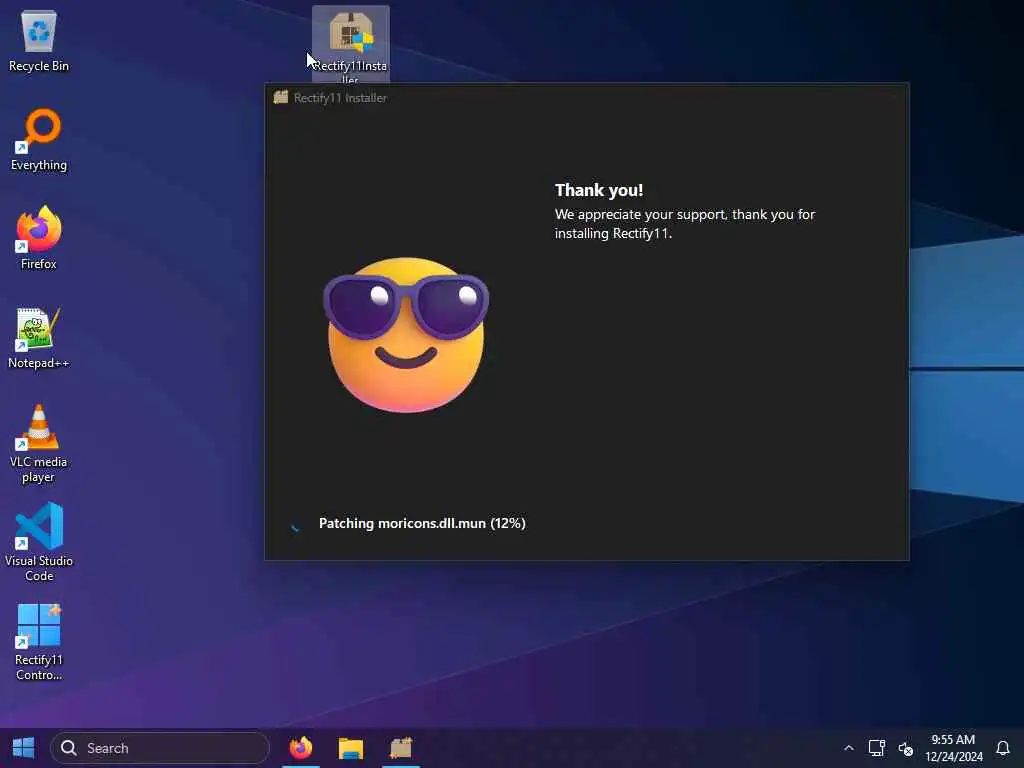Select the Visual Studio Code desktop shortcut
This screenshot has width=1024, height=768.
pyautogui.click(x=39, y=542)
